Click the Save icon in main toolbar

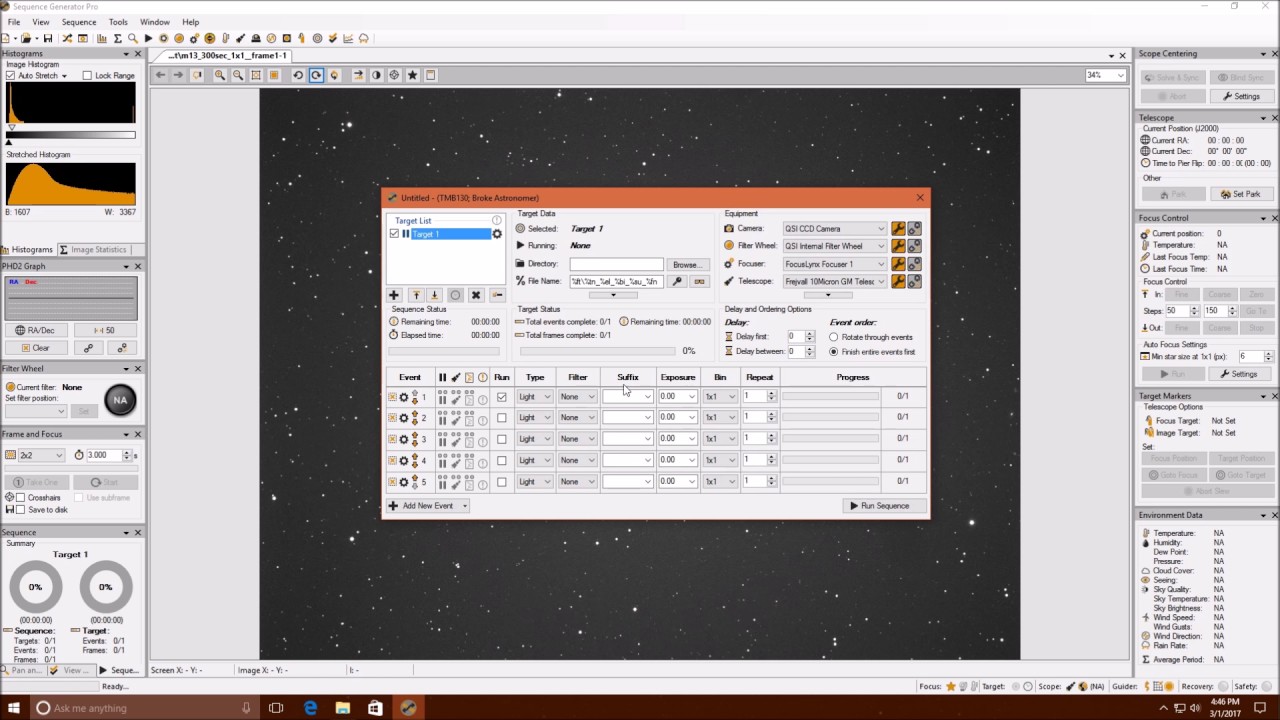pyautogui.click(x=47, y=38)
